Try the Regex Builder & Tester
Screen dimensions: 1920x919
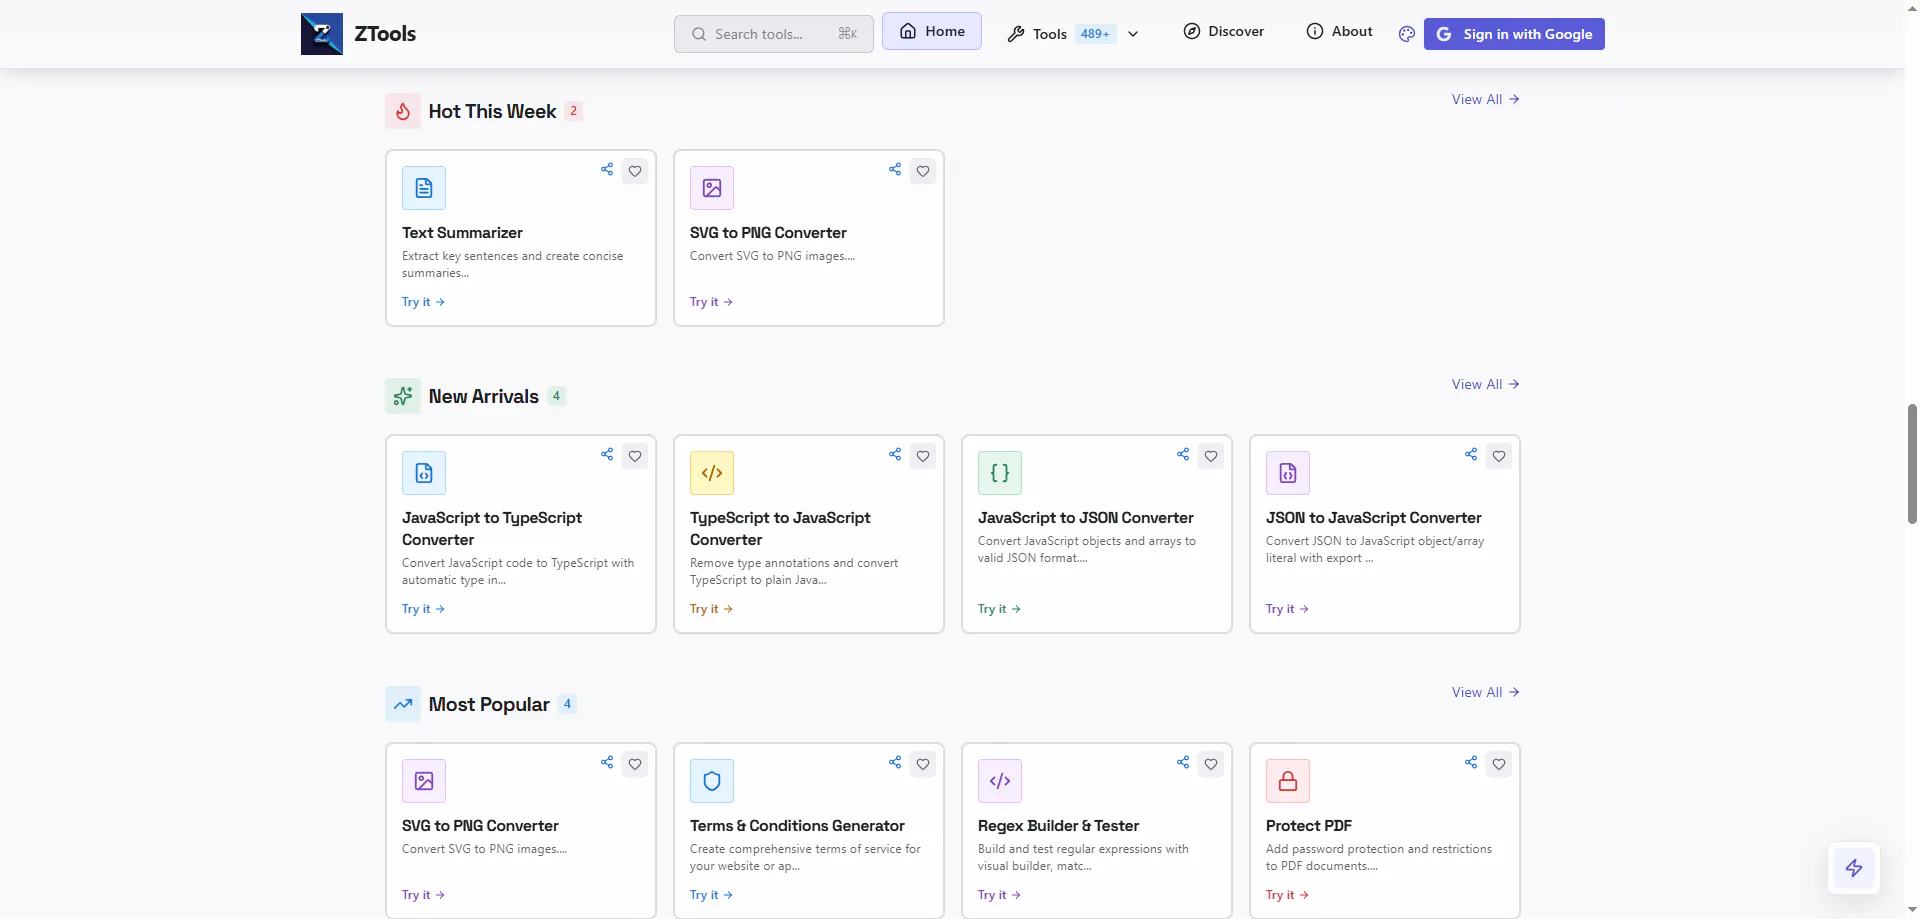999,895
